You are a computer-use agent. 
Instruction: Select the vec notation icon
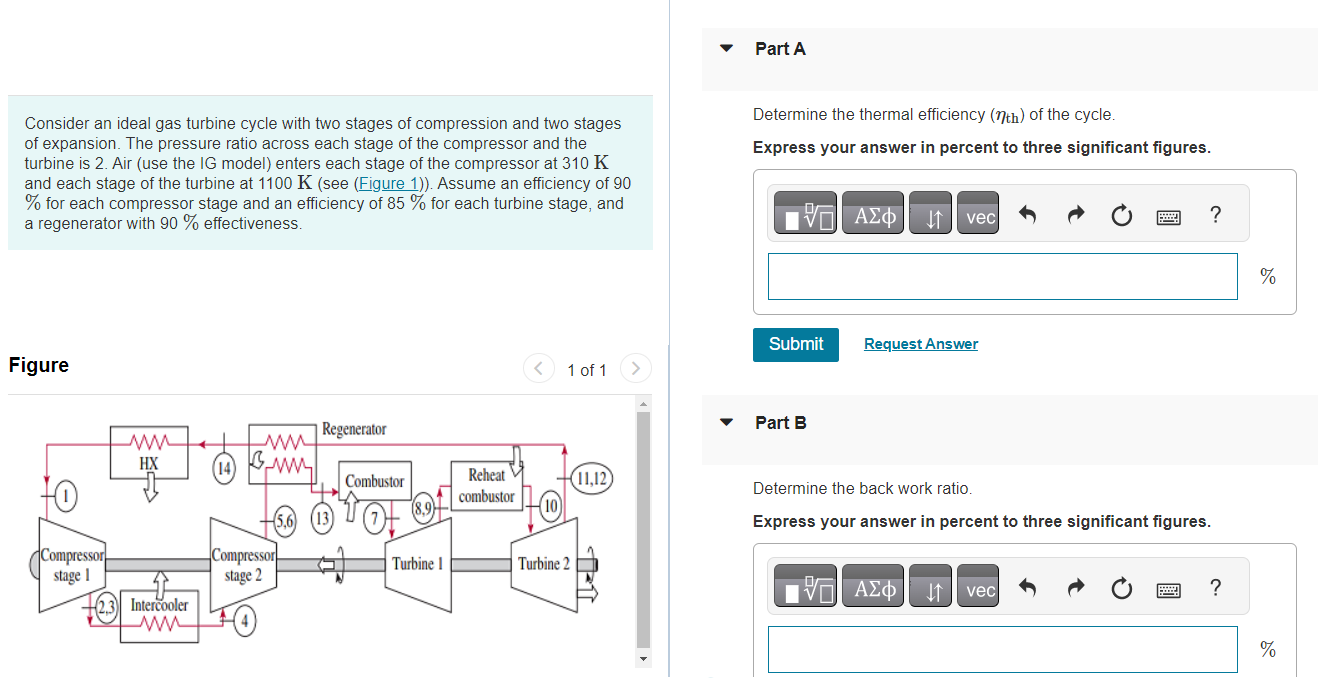(977, 212)
